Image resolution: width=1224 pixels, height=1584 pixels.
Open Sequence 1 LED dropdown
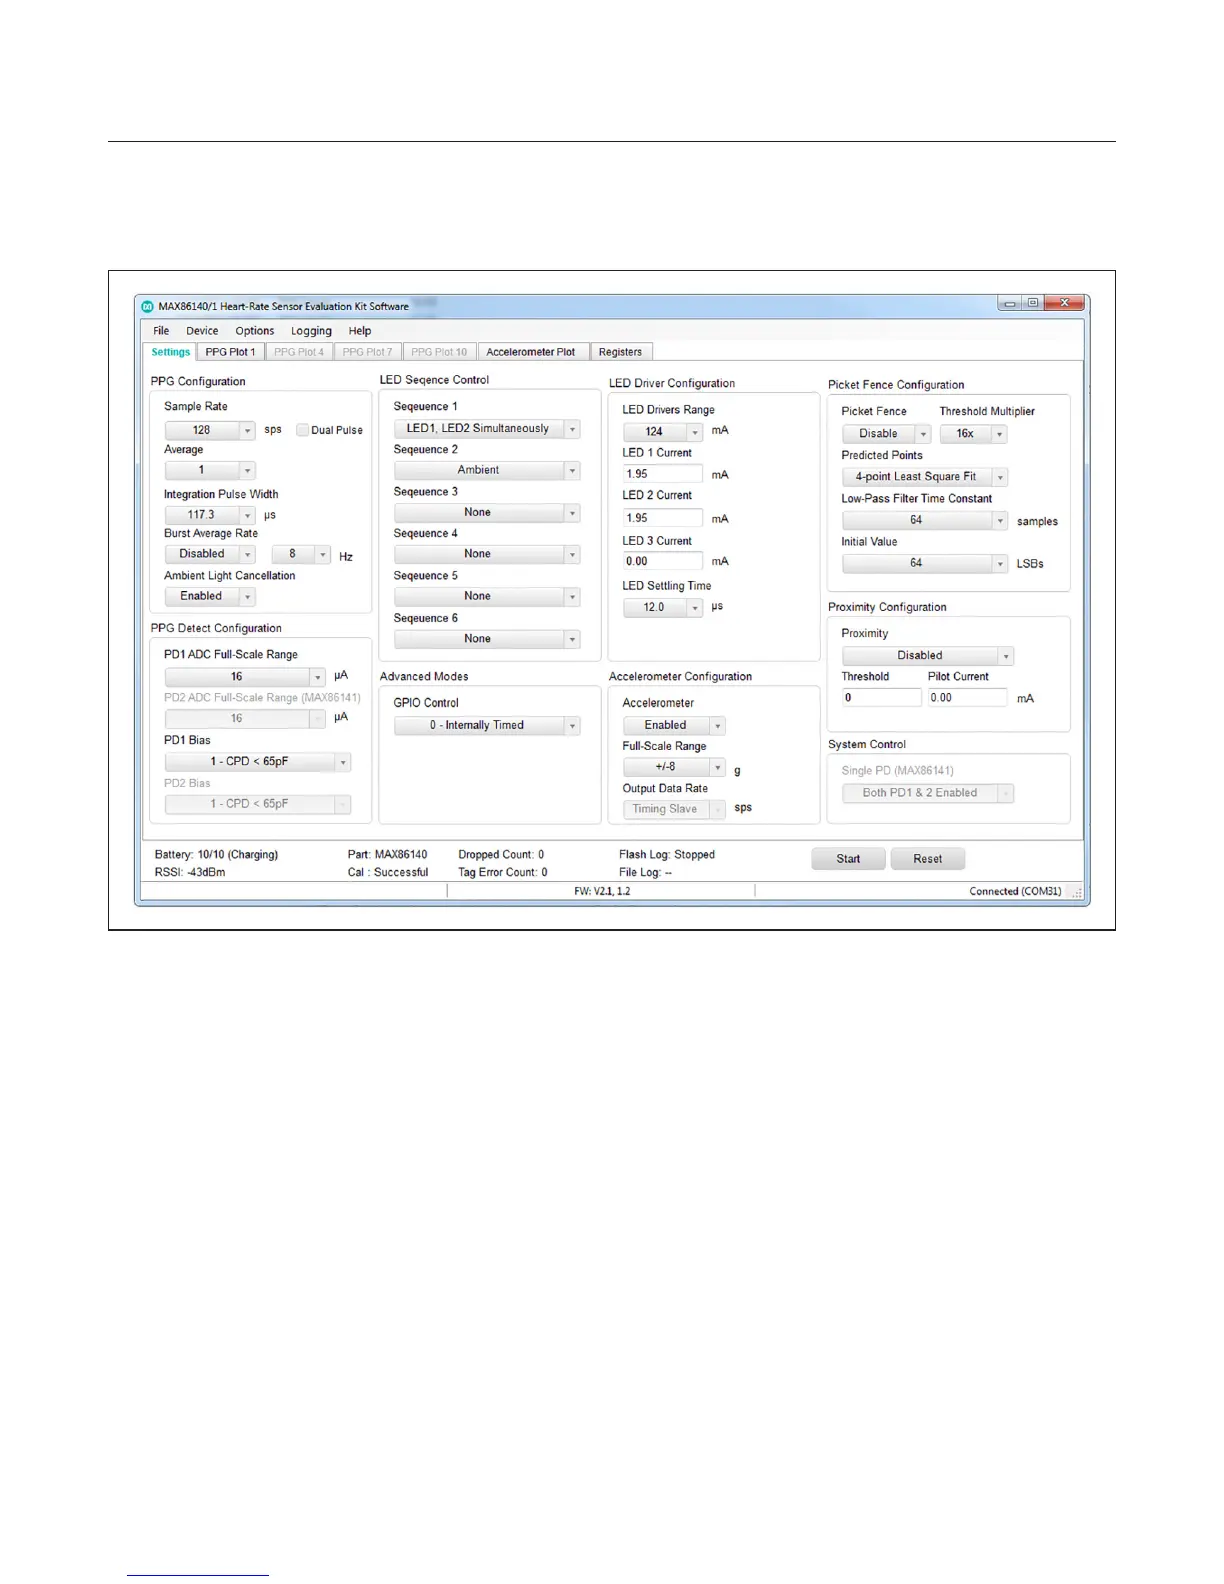(487, 429)
